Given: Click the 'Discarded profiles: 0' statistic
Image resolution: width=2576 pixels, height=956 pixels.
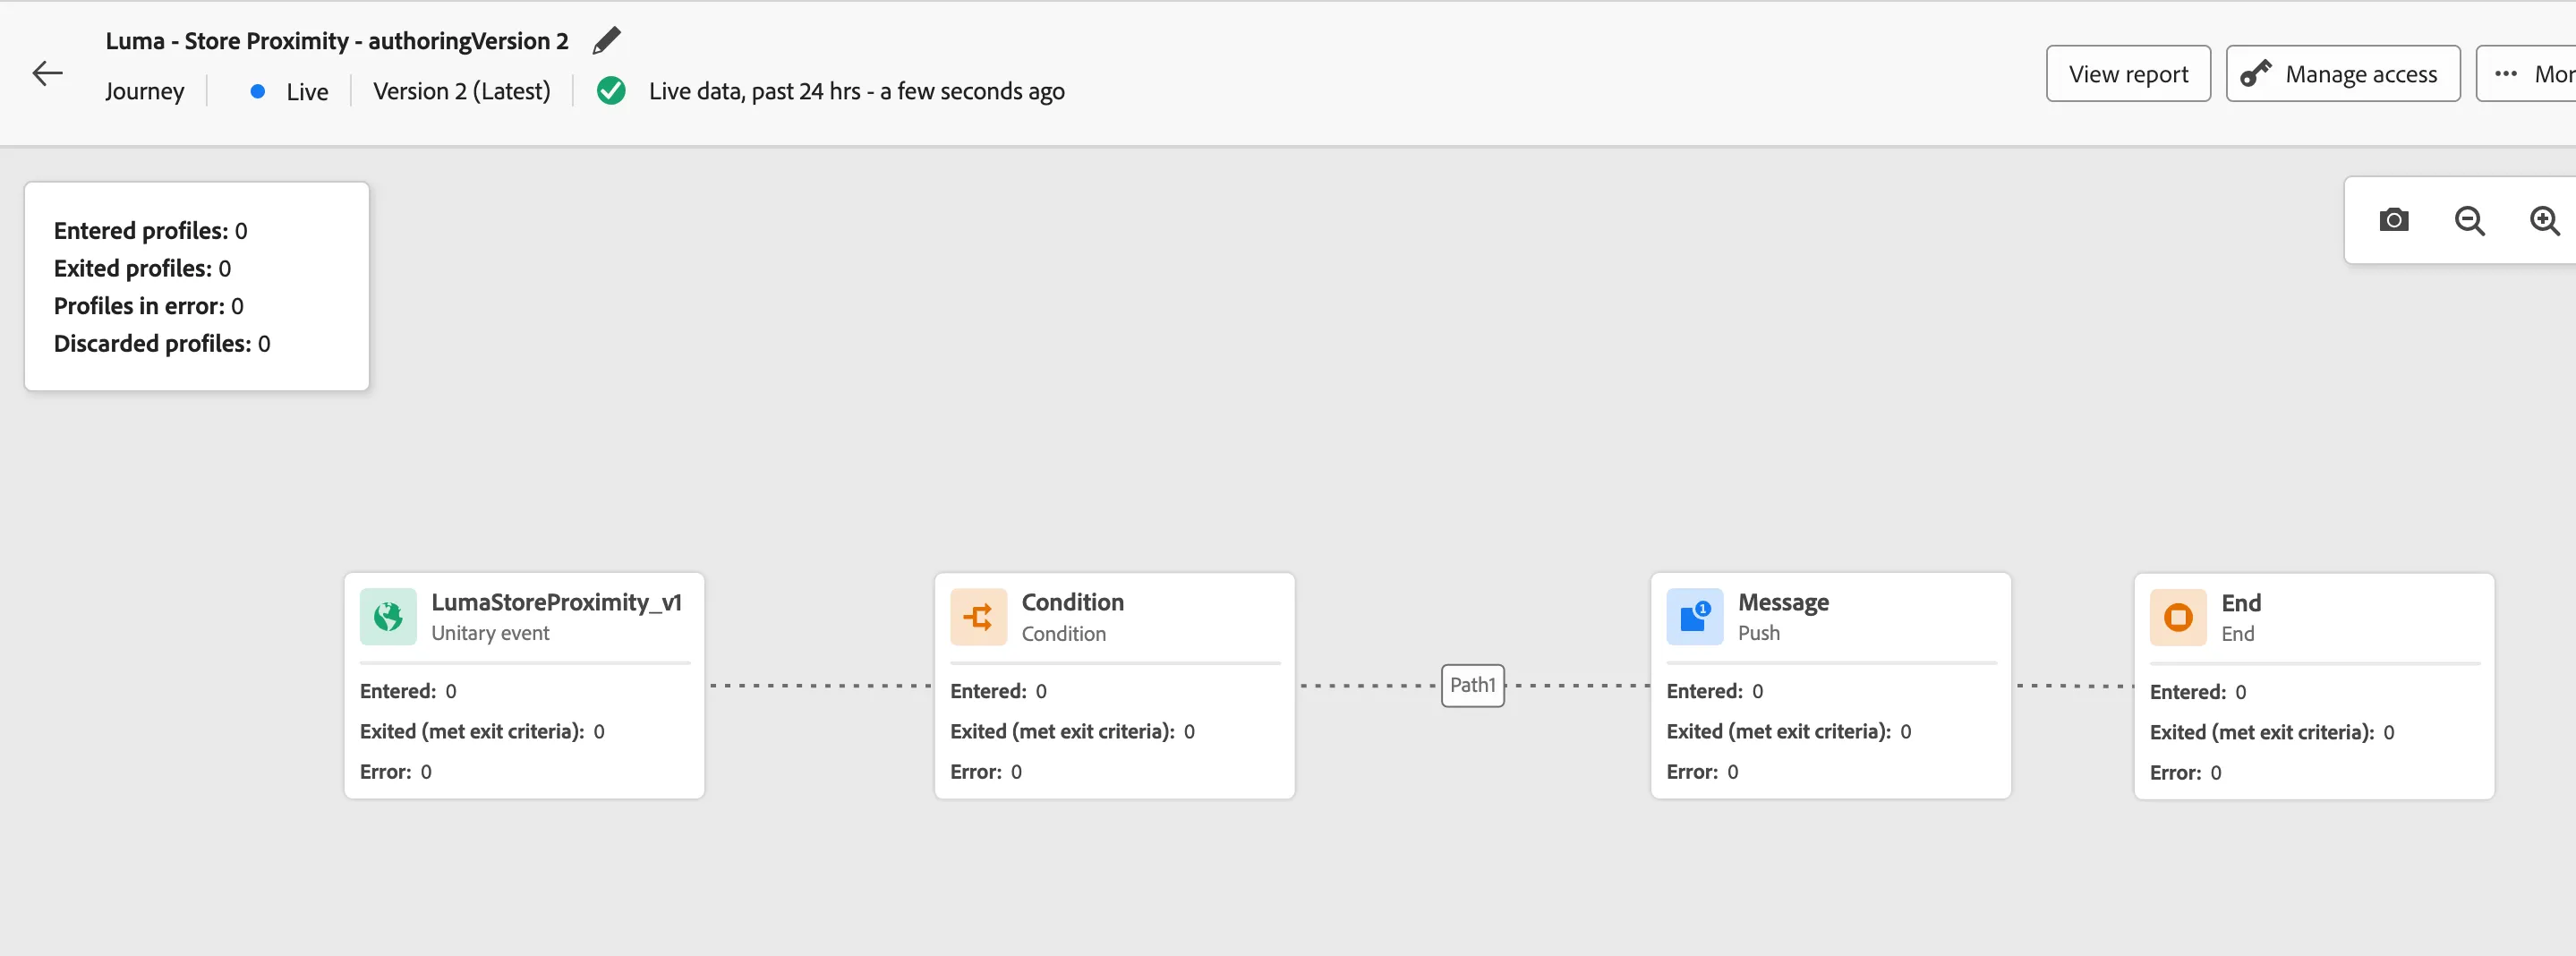Looking at the screenshot, I should [x=162, y=344].
